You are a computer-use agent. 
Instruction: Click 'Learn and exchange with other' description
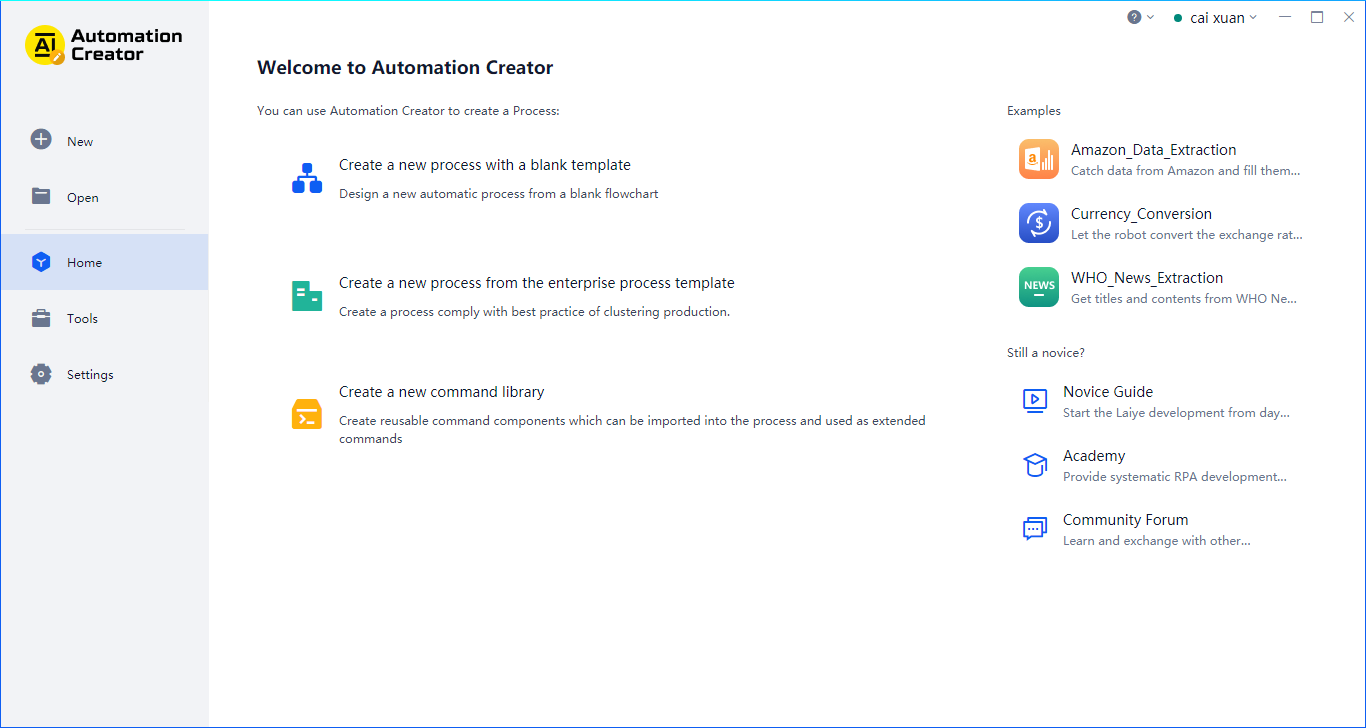click(x=1157, y=541)
